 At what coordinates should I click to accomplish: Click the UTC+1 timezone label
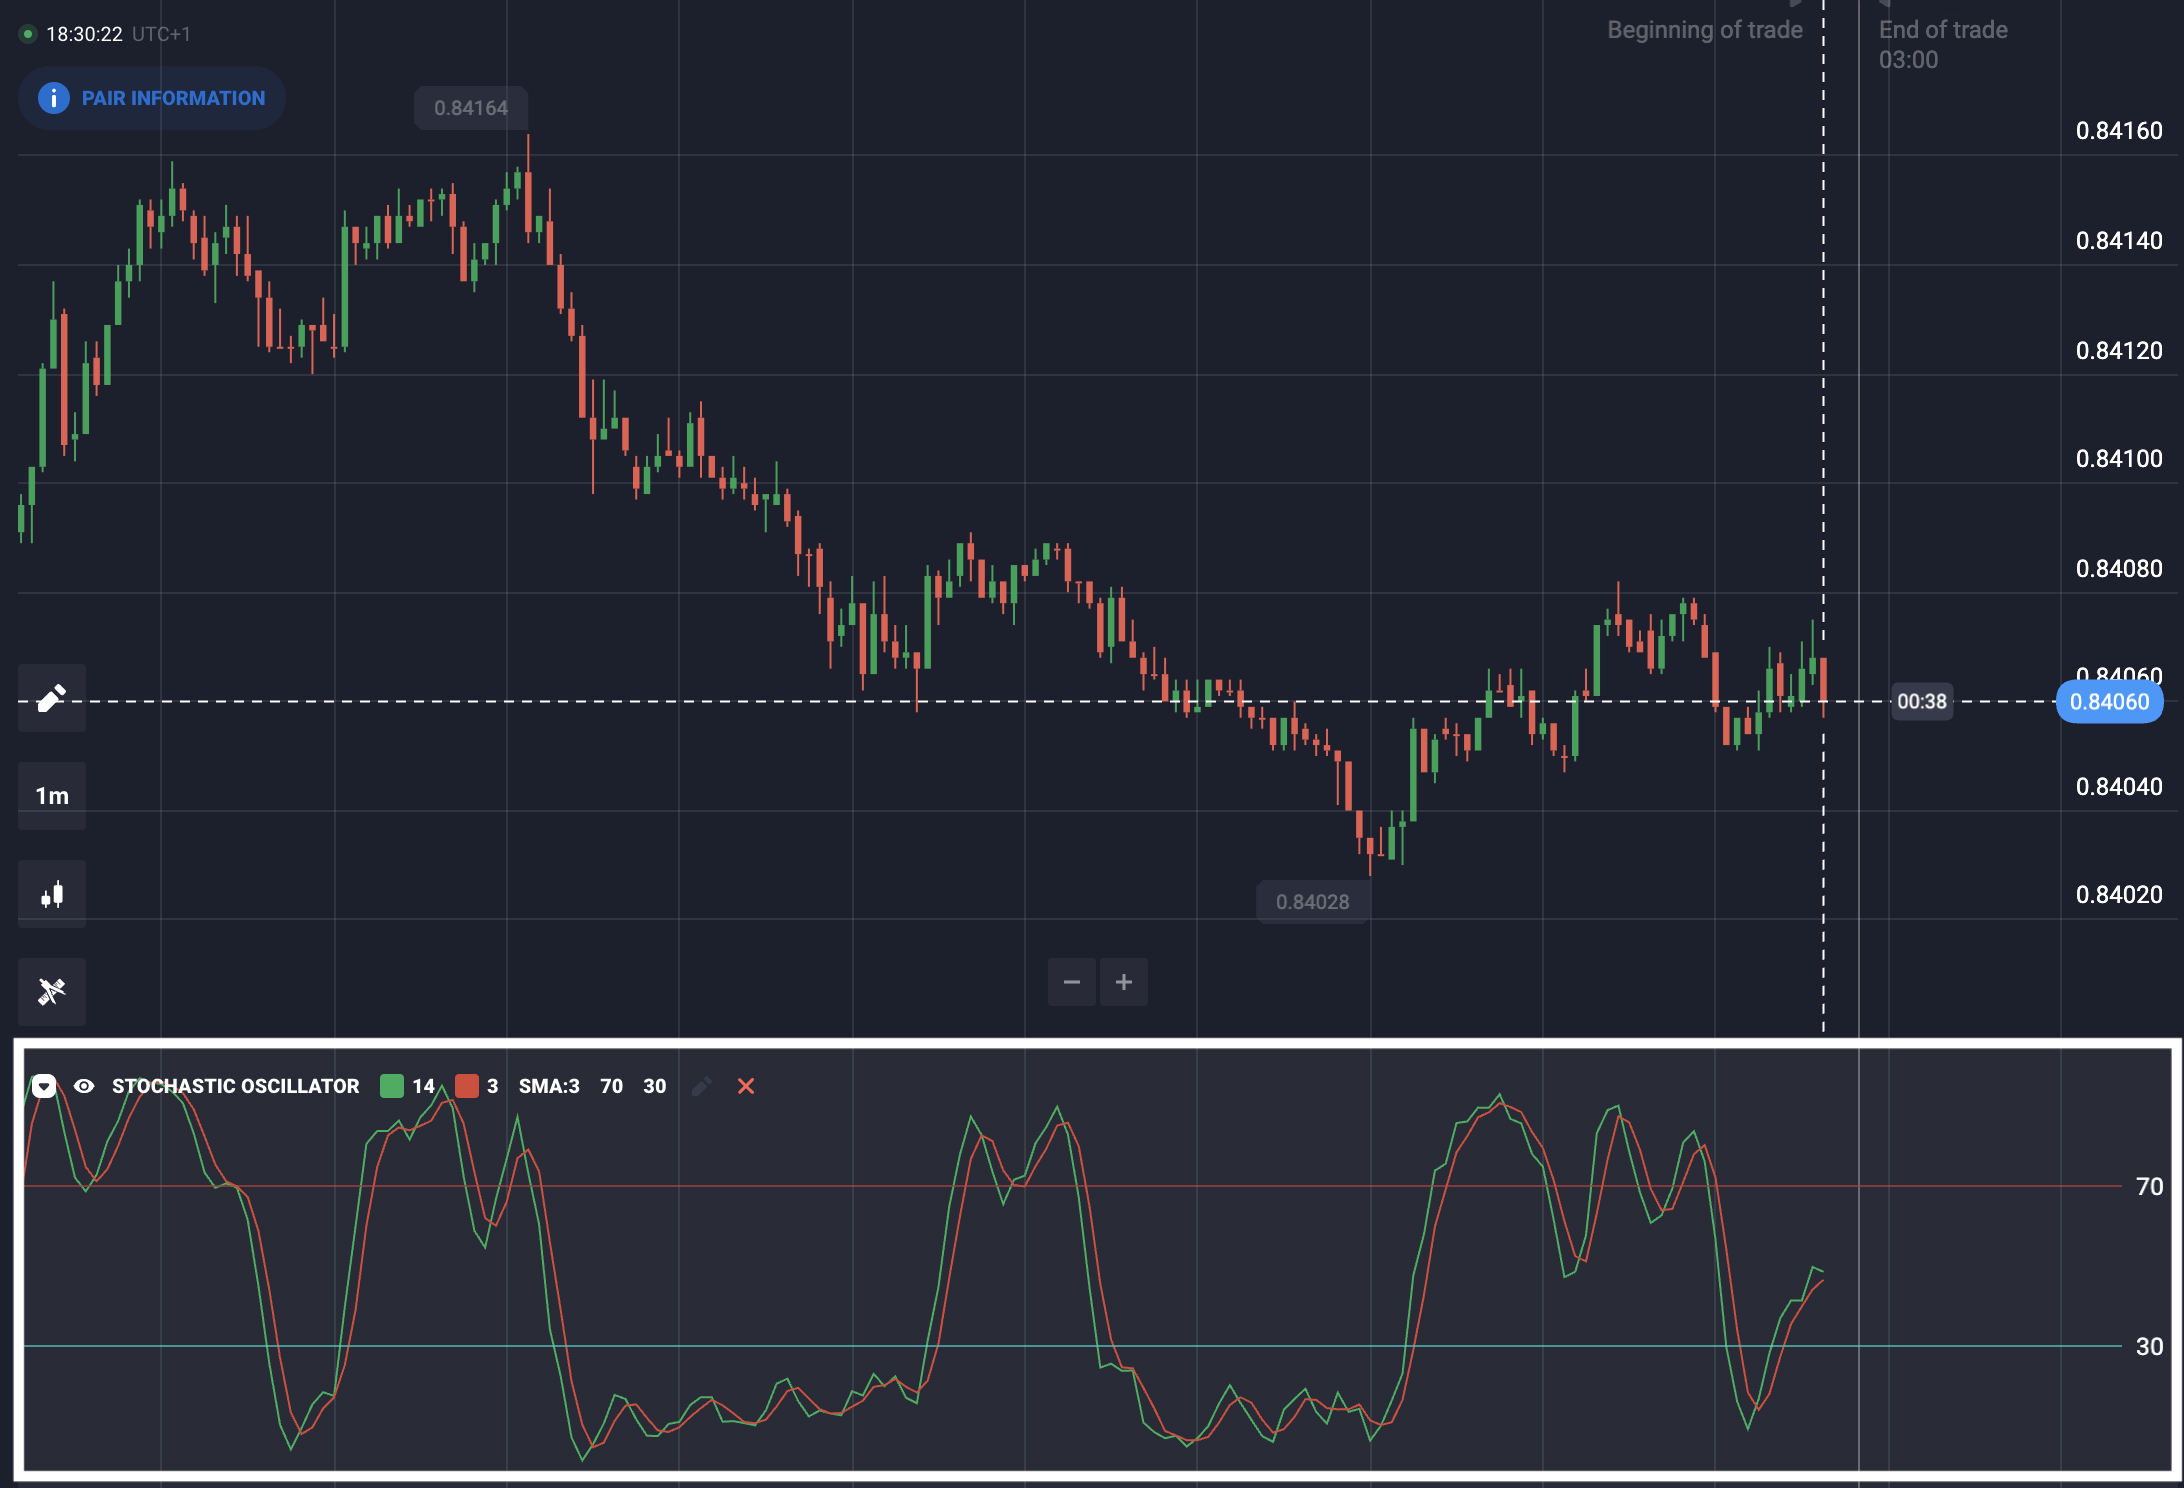coord(162,34)
